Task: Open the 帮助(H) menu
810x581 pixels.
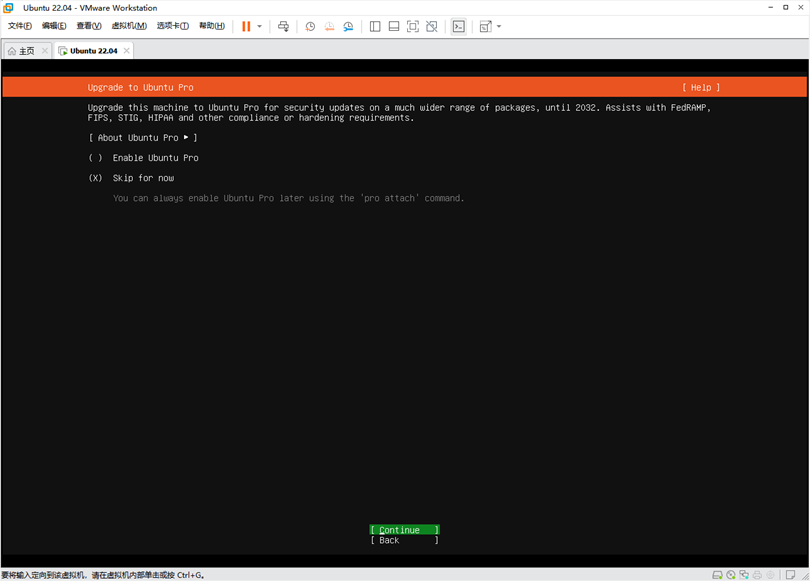Action: click(x=212, y=26)
